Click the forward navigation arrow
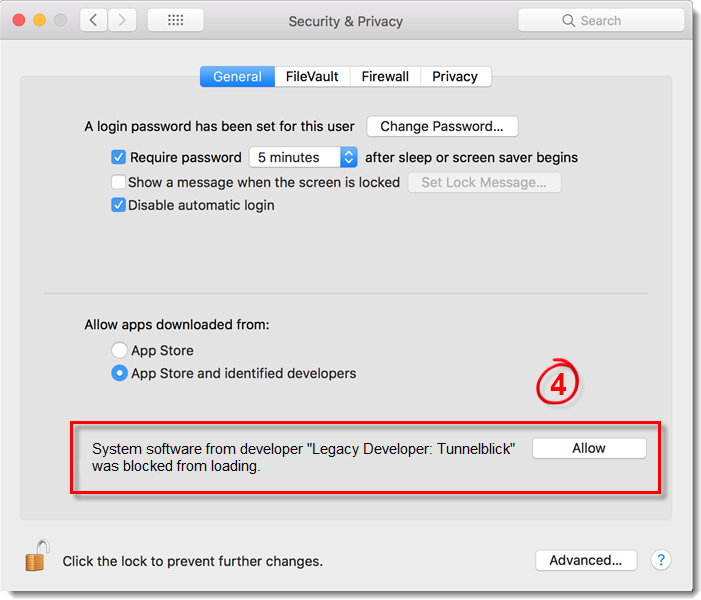The image size is (701, 600). (122, 20)
